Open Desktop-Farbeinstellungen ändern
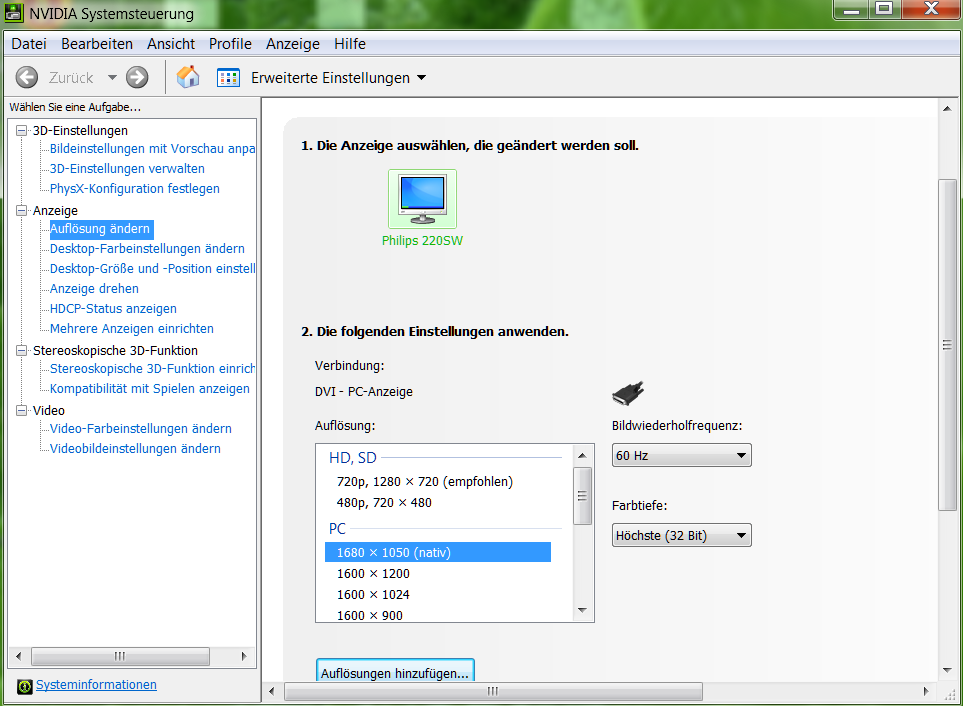The image size is (963, 706). point(147,249)
